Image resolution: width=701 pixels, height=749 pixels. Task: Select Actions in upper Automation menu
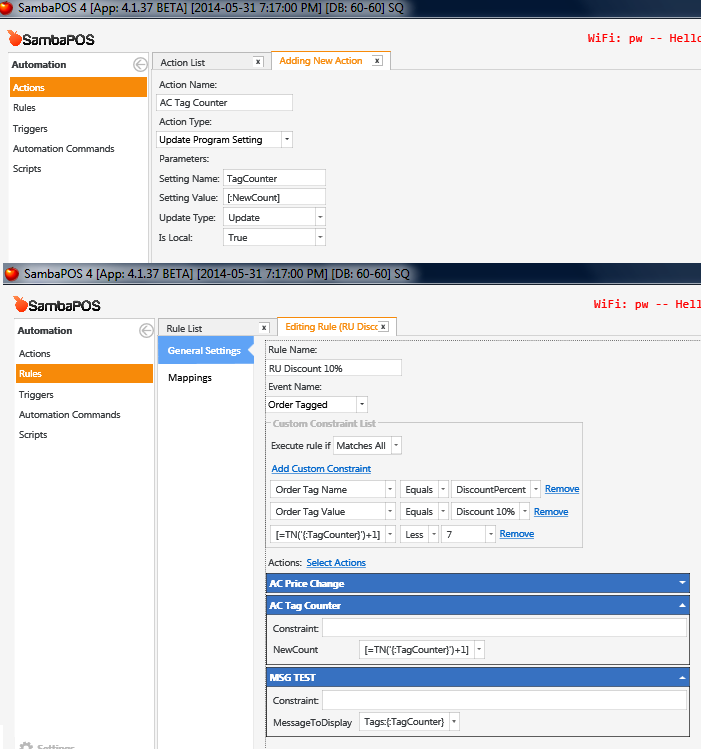point(78,87)
